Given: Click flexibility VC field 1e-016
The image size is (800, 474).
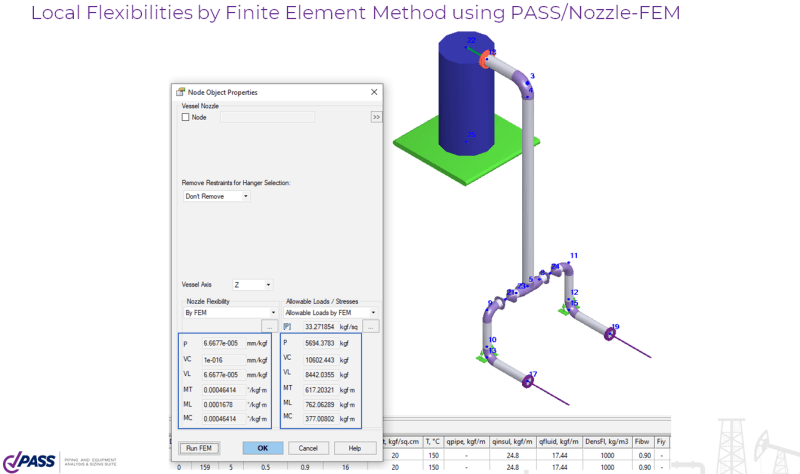Looking at the screenshot, I should point(224,360).
